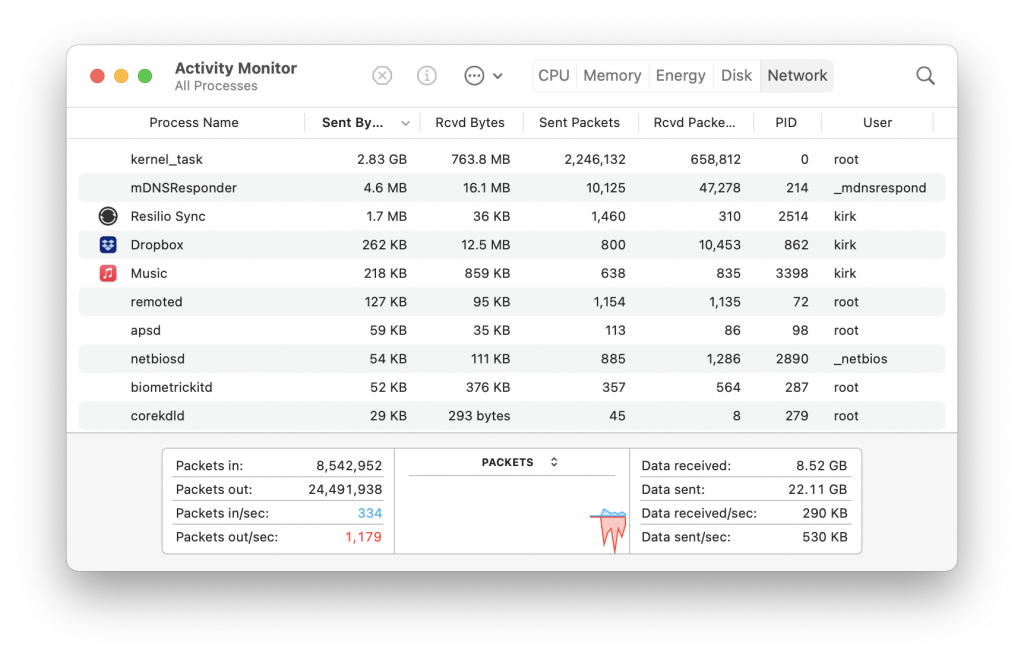
Task: Sort processes by PID column header
Action: [x=786, y=123]
